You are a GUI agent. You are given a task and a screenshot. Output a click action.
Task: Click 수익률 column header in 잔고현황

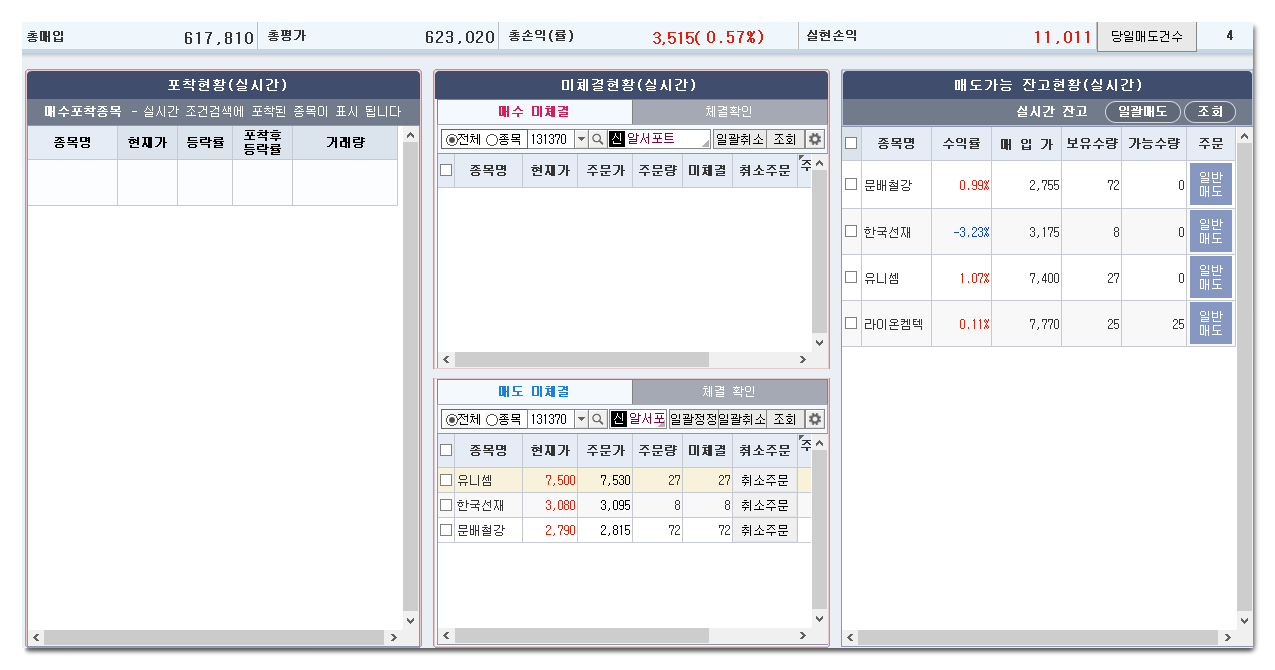coord(961,143)
